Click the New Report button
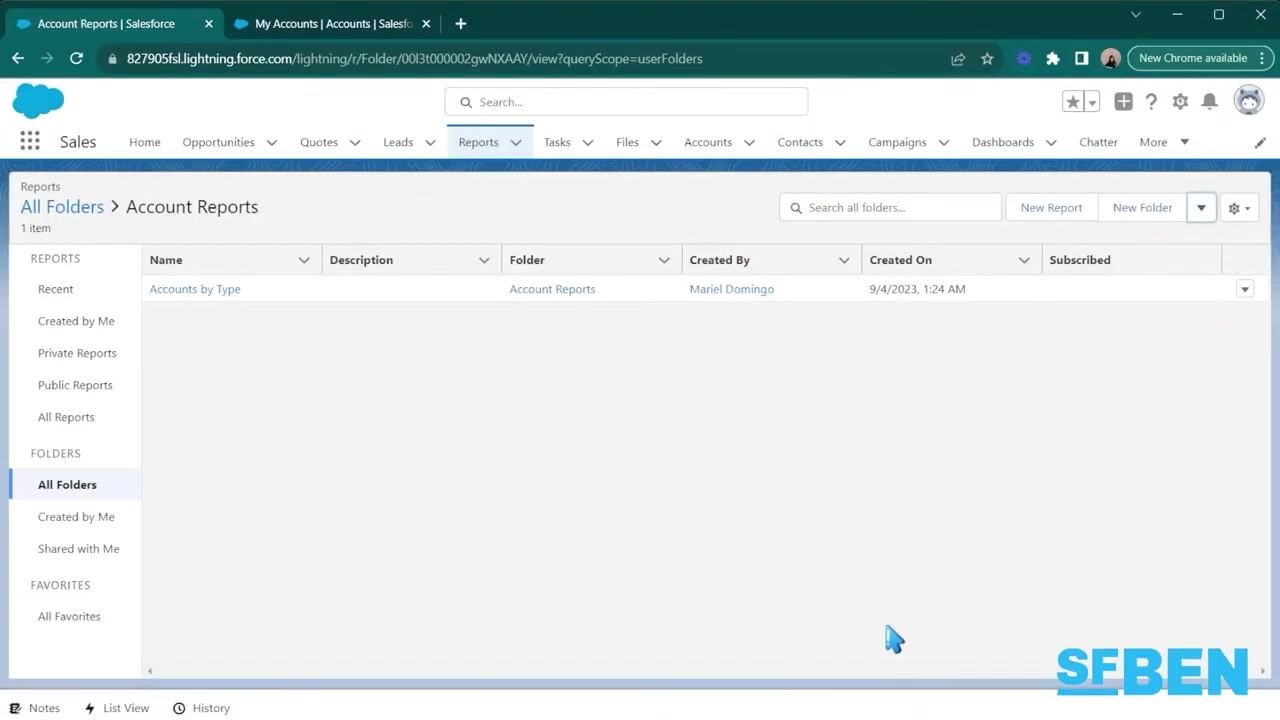 (1051, 208)
